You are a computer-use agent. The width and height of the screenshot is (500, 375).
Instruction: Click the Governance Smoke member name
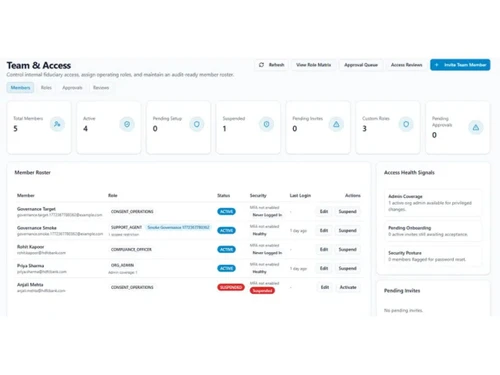(x=37, y=228)
